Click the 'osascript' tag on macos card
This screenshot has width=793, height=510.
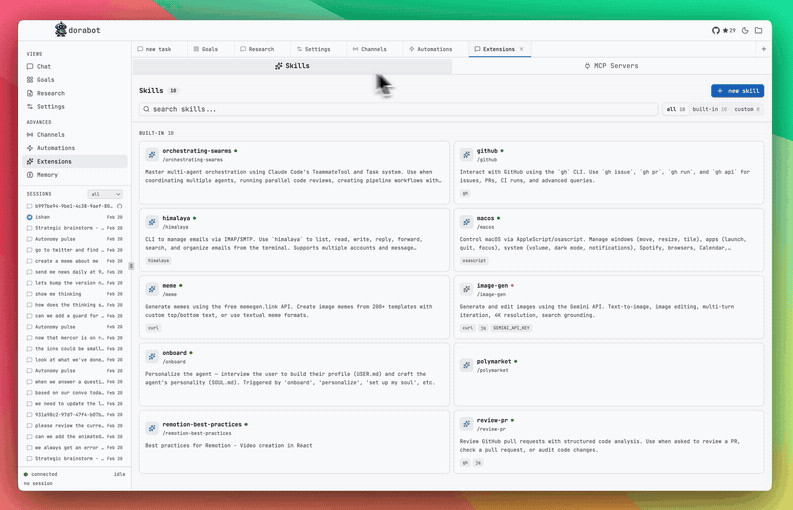[474, 261]
